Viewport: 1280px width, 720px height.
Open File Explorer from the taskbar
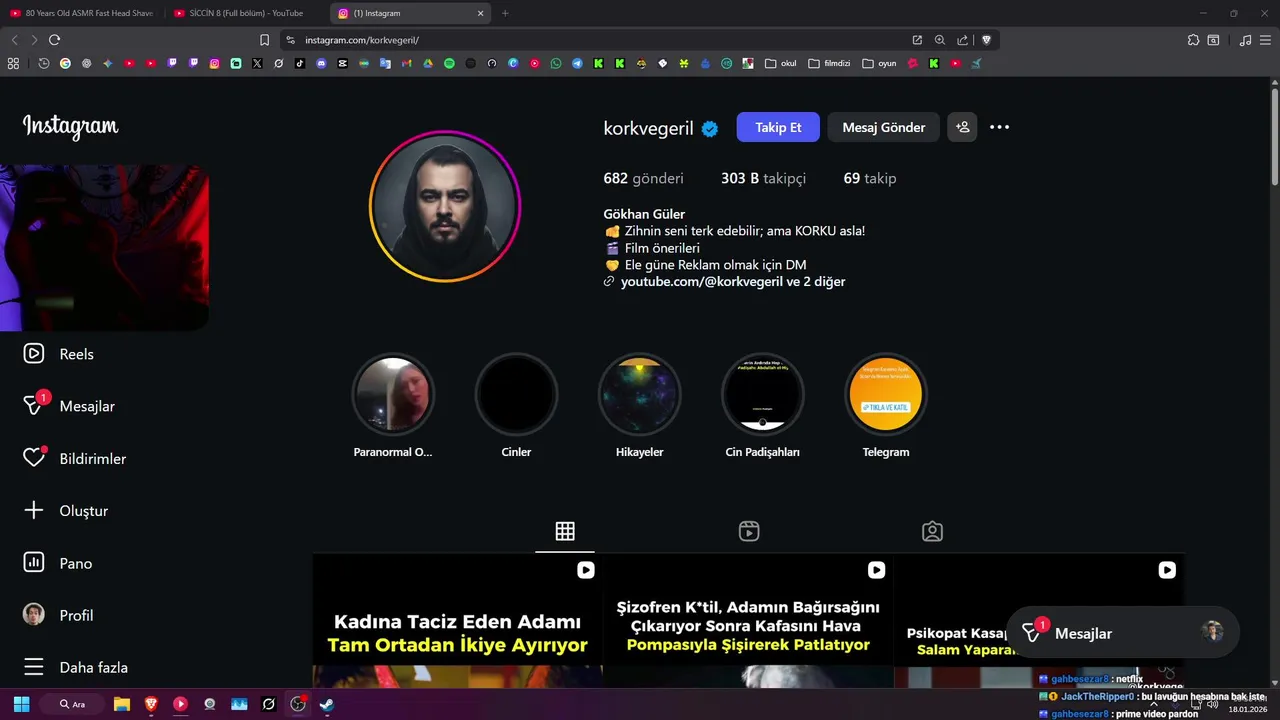(x=122, y=704)
